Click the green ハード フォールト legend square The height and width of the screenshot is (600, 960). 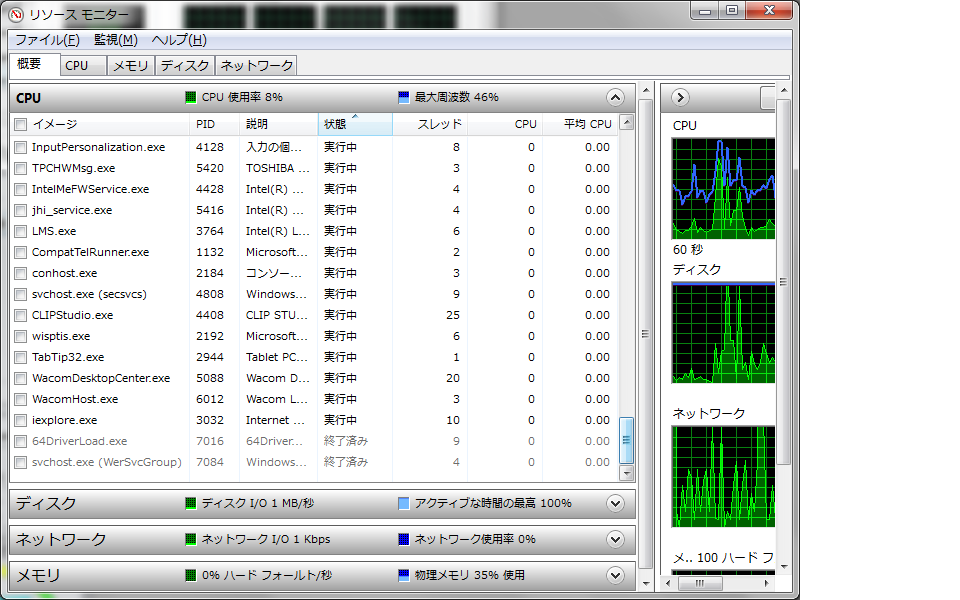pos(190,575)
